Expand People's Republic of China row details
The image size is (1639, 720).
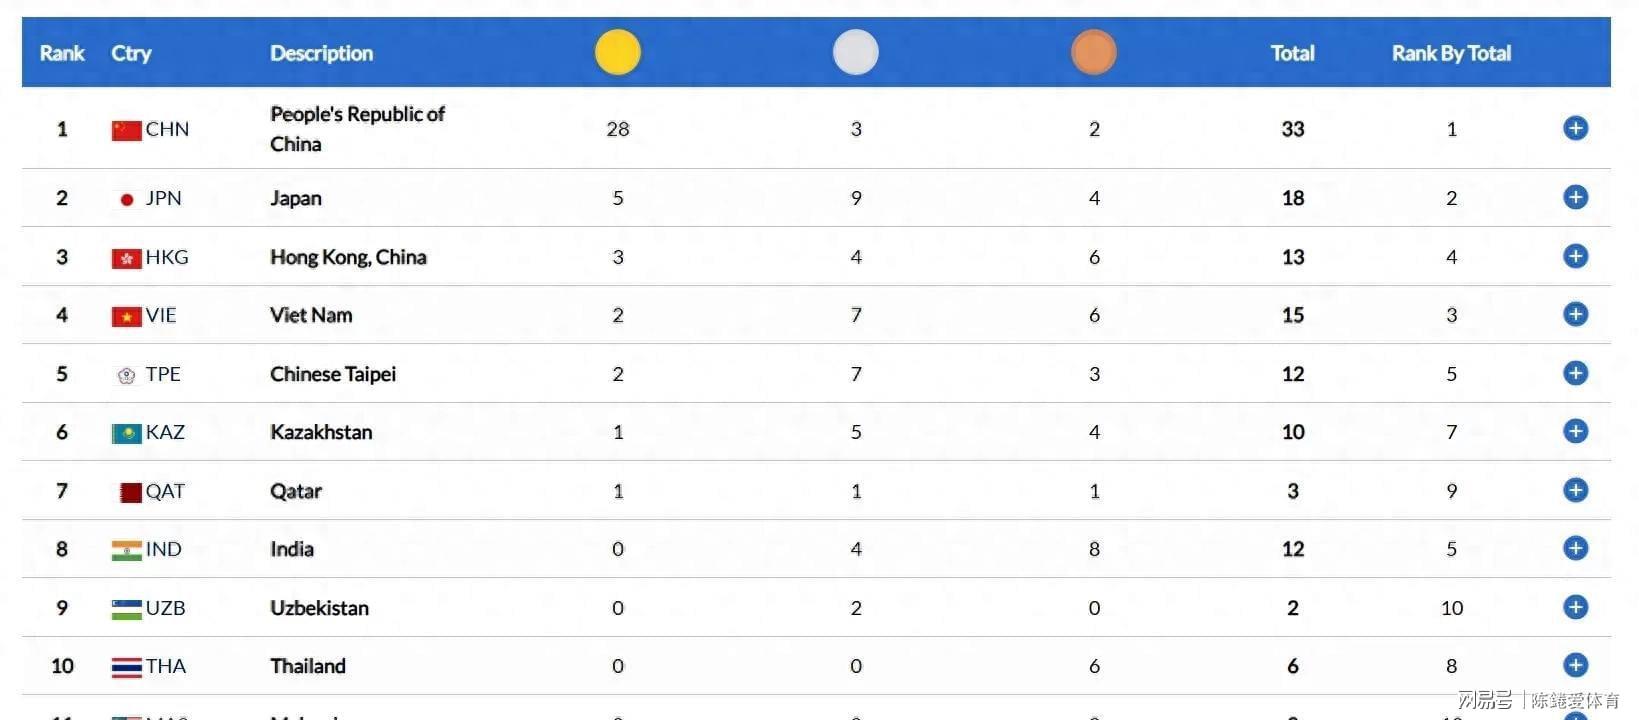pos(1575,128)
